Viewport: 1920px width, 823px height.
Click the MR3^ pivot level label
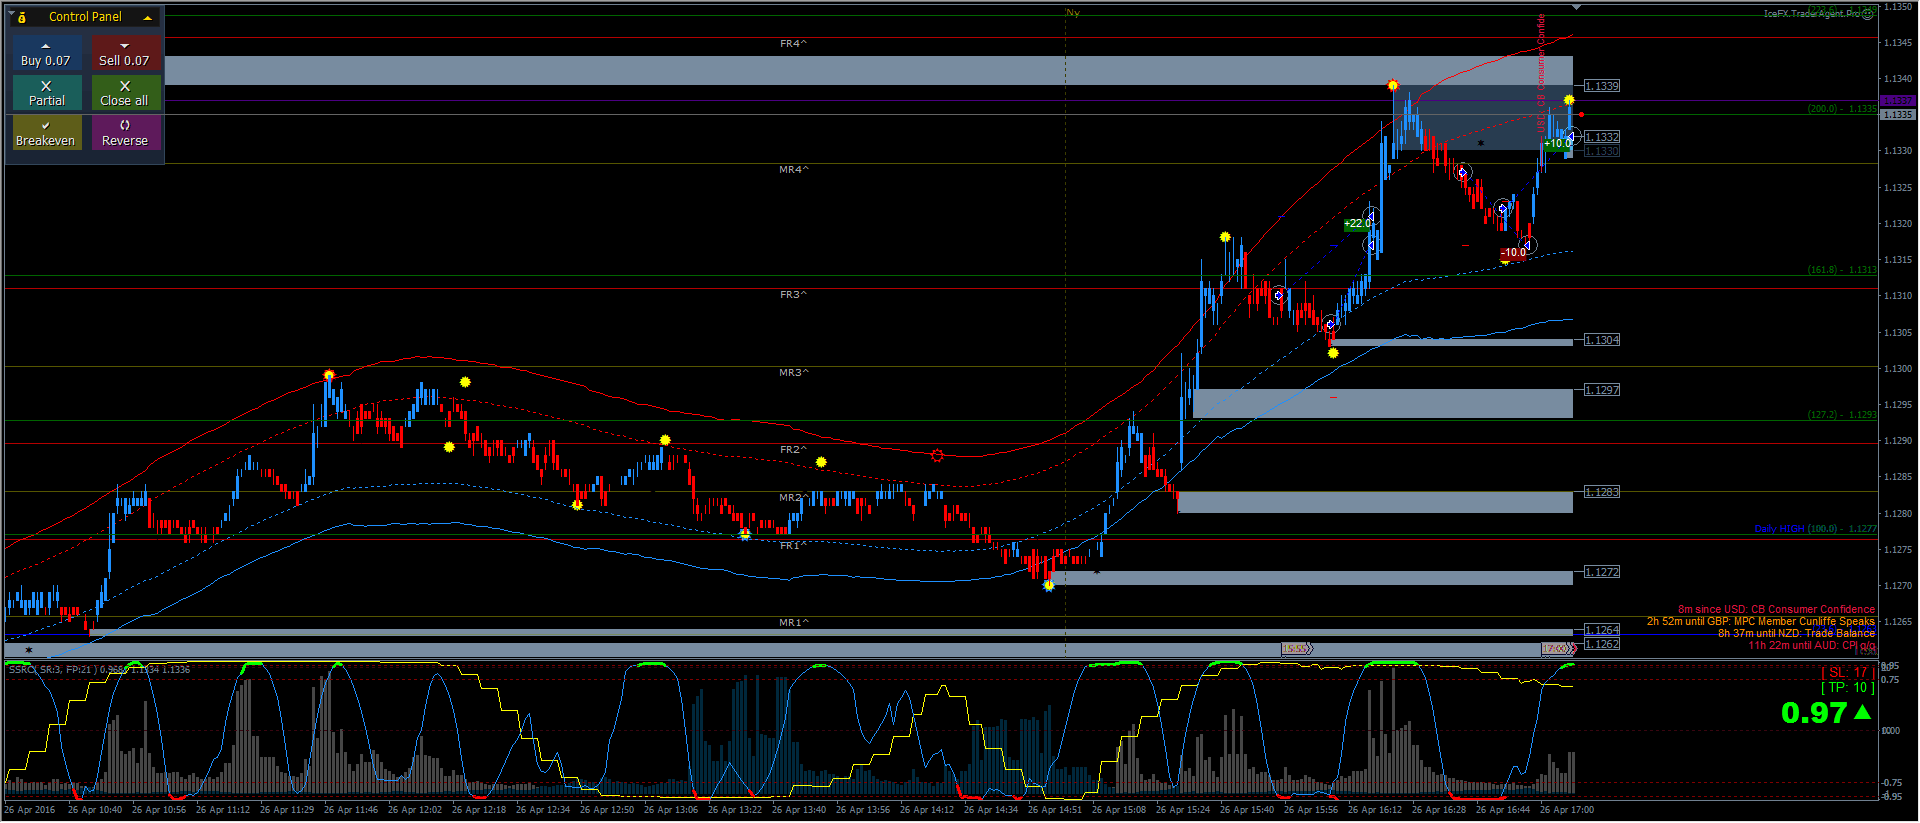[x=793, y=373]
